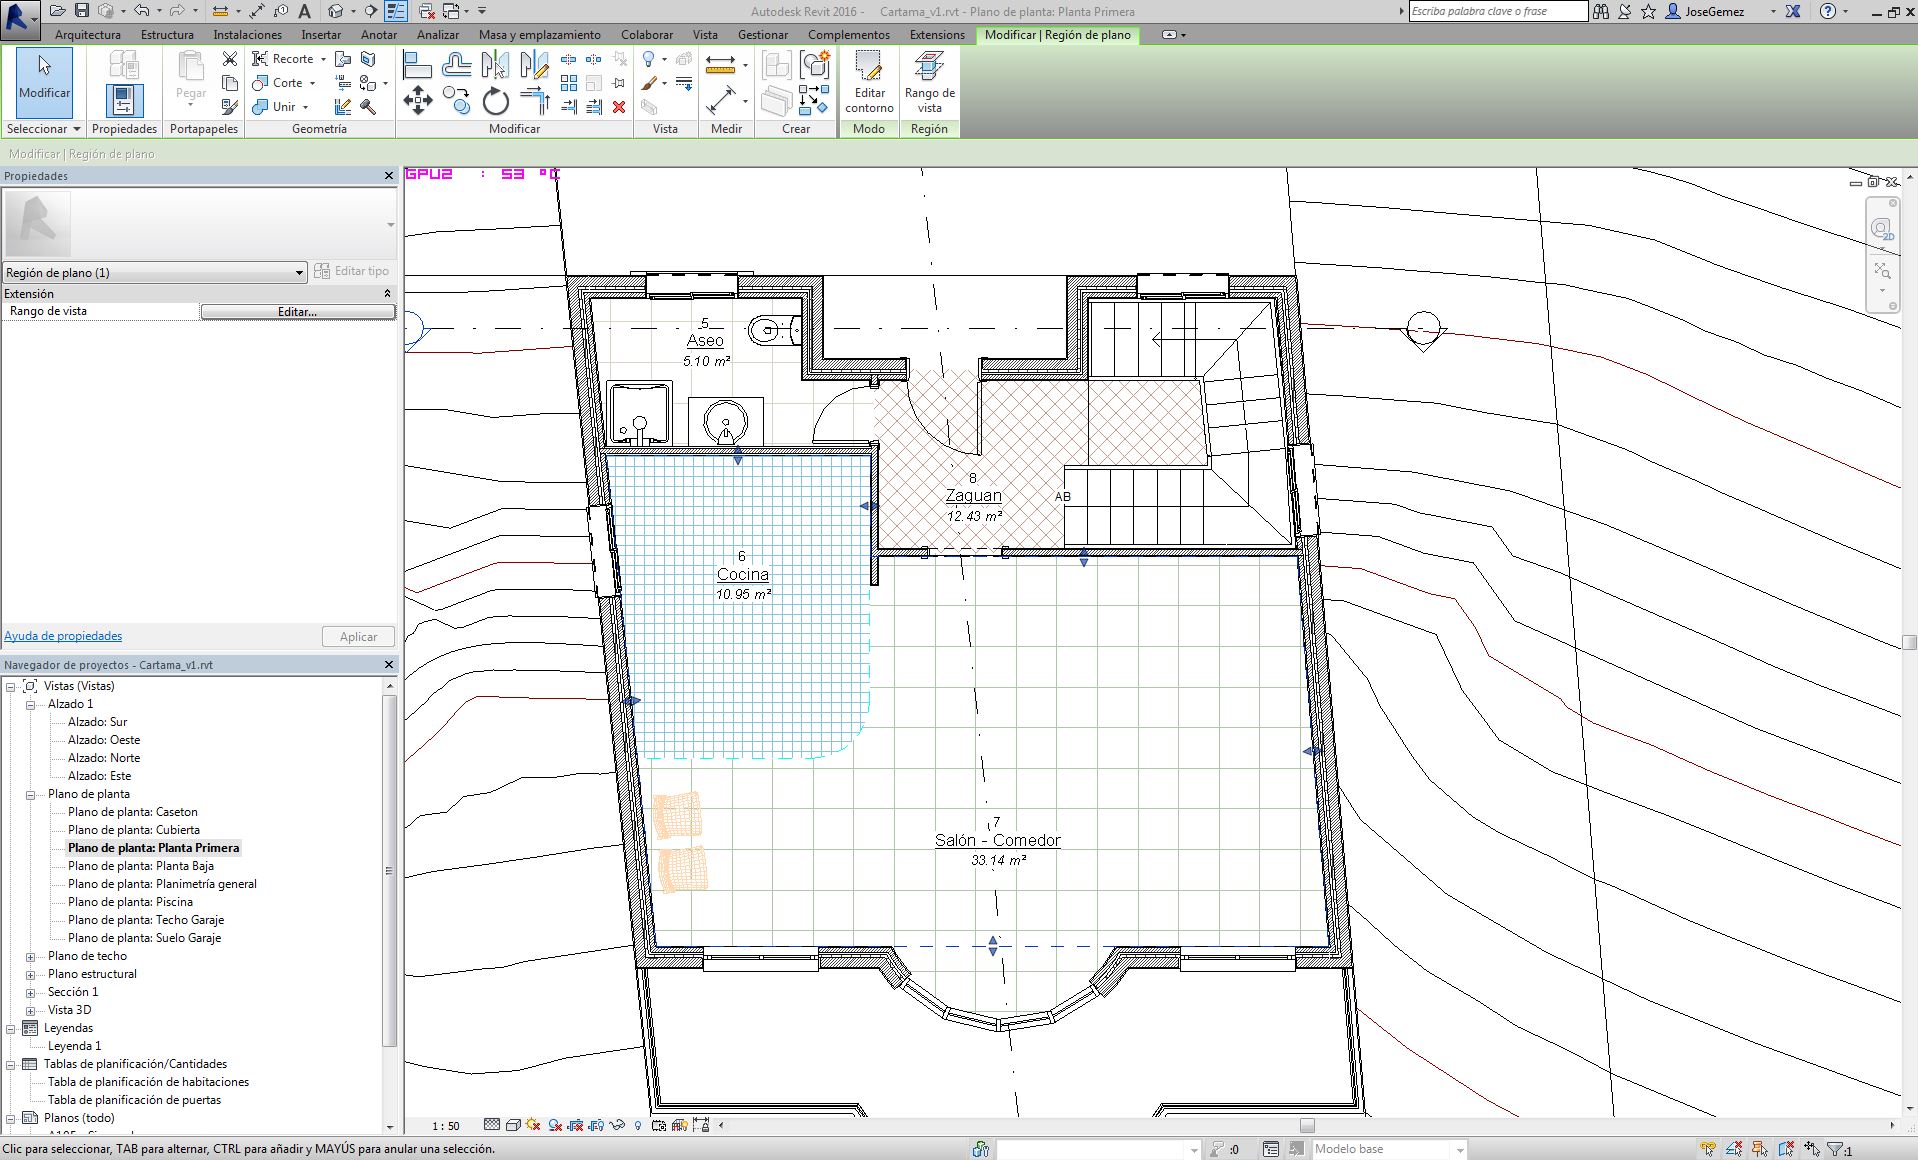Toggle shadows in view control bar
1918x1160 pixels.
pos(555,1125)
